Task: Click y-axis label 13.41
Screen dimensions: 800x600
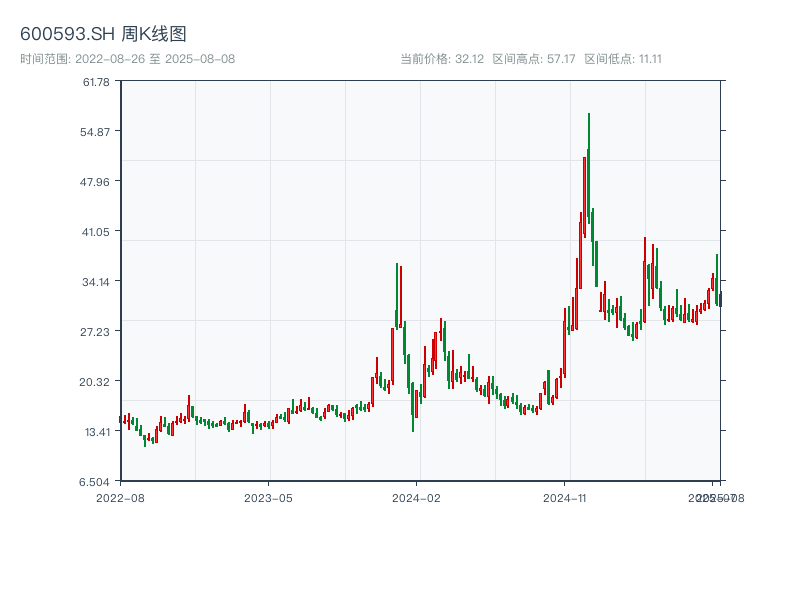Action: (x=97, y=432)
